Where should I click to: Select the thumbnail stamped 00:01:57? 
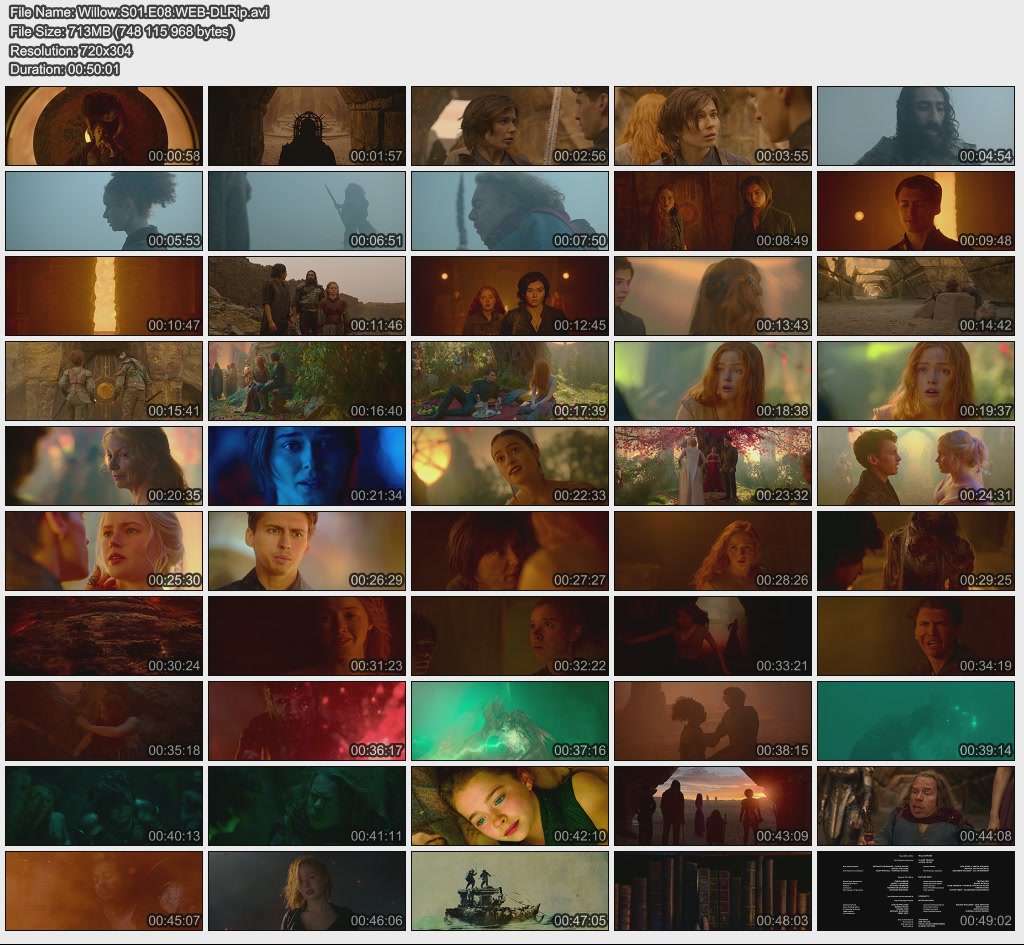(x=307, y=125)
